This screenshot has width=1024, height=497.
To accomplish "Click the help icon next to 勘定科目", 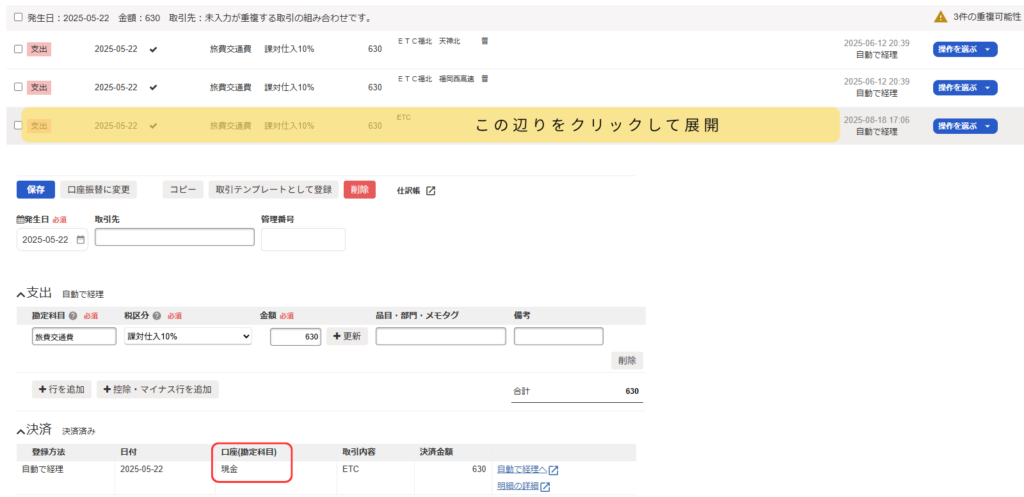I will click(x=73, y=316).
